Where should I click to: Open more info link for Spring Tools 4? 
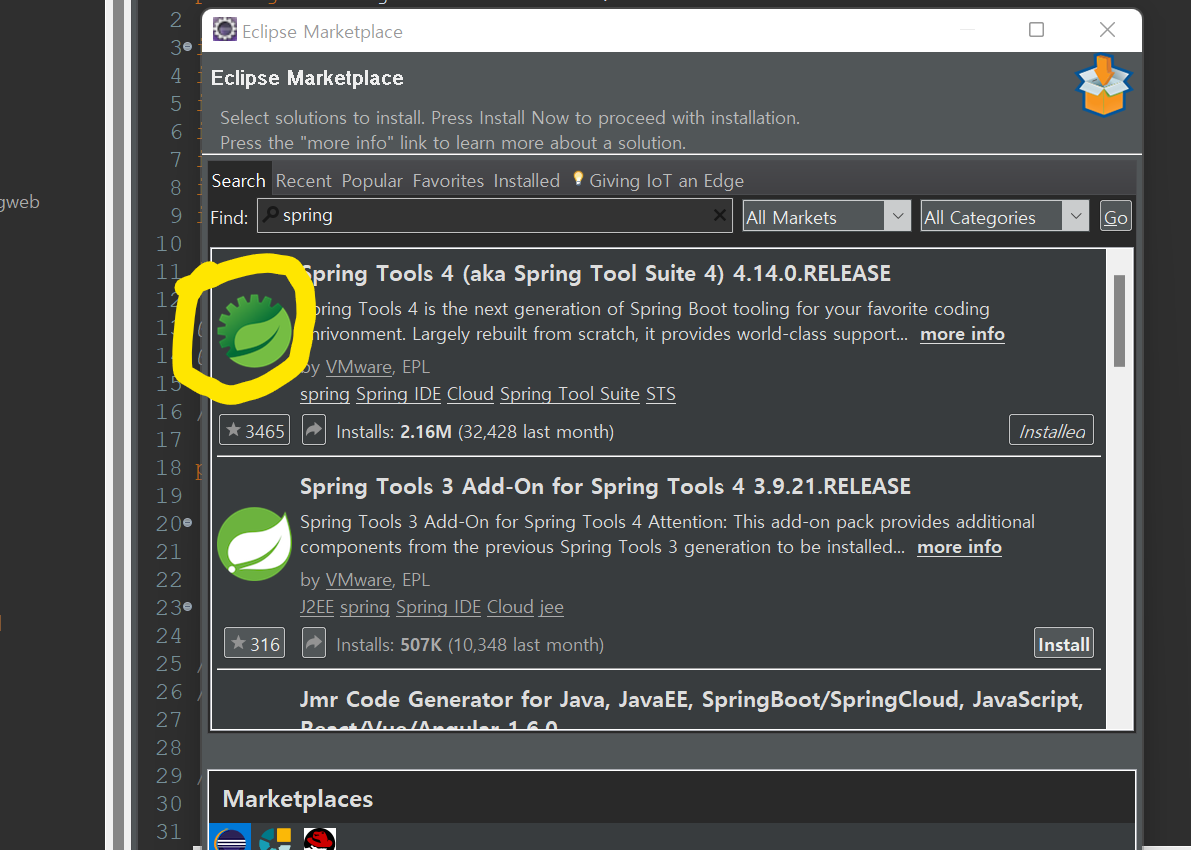[962, 334]
